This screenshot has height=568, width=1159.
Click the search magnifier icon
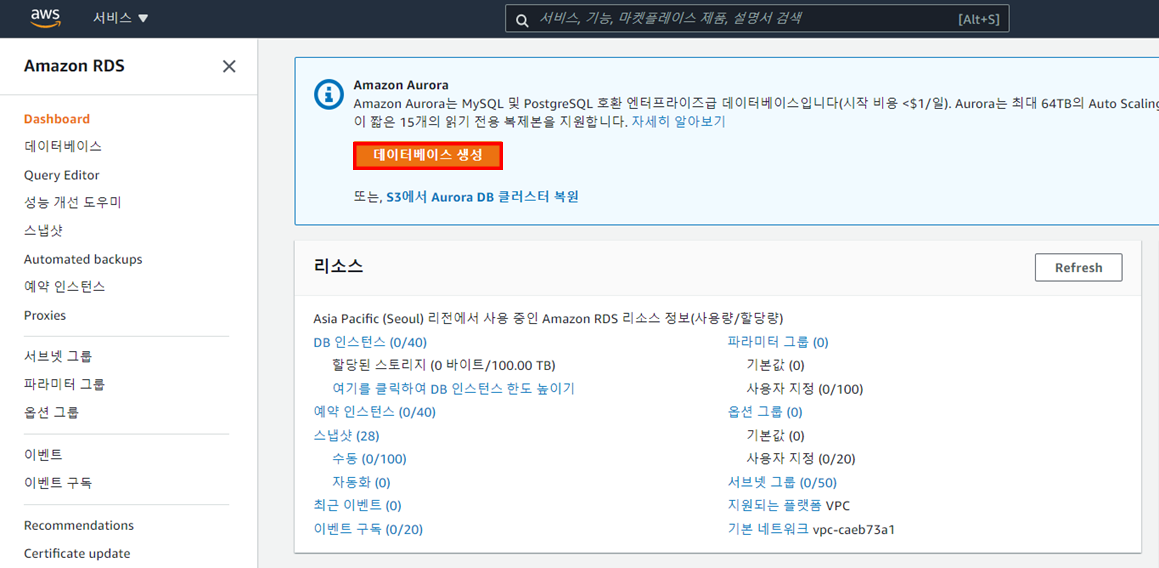(522, 20)
